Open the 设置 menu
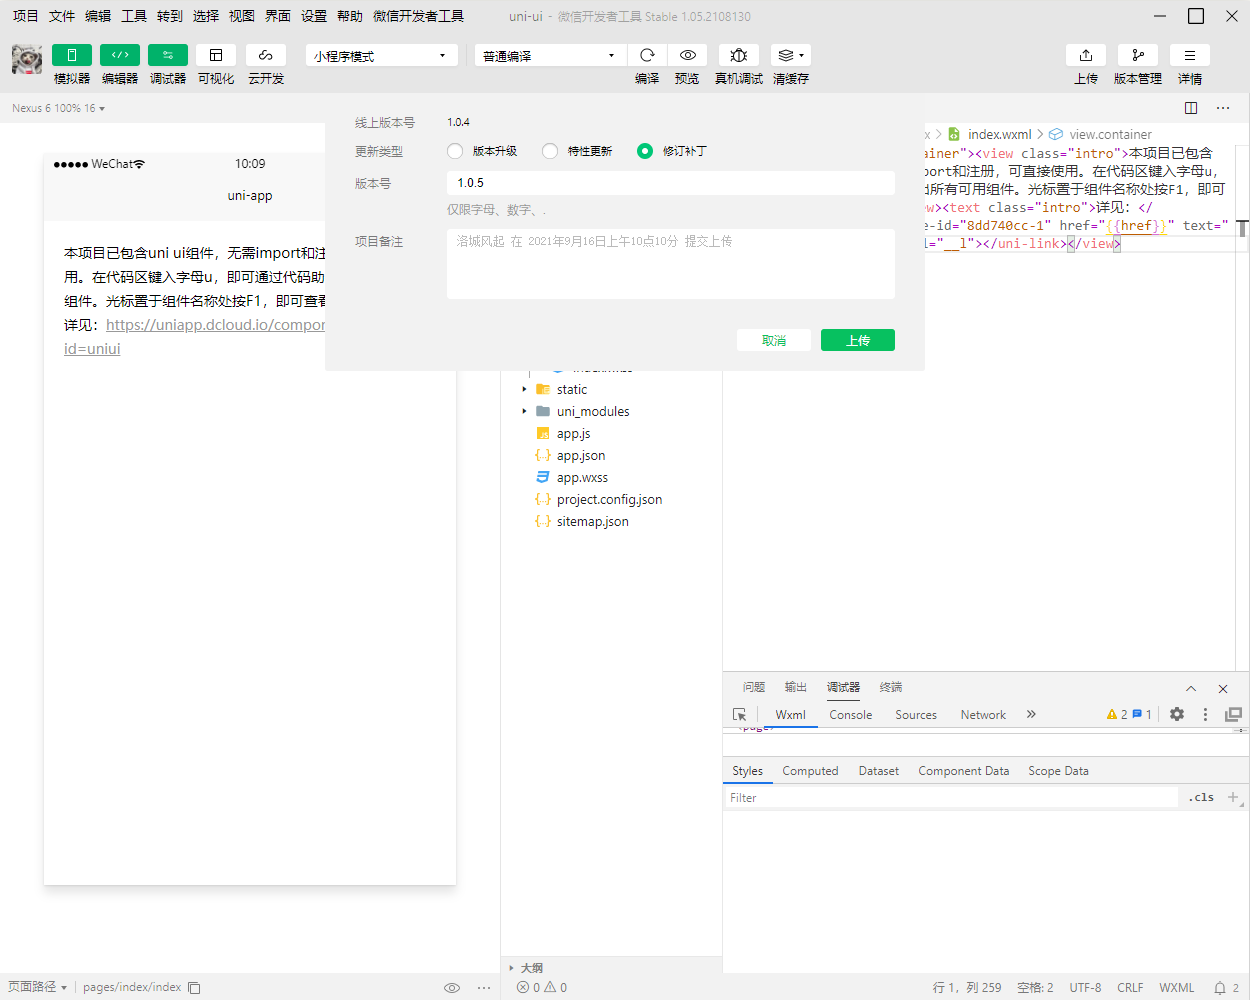 coord(313,16)
